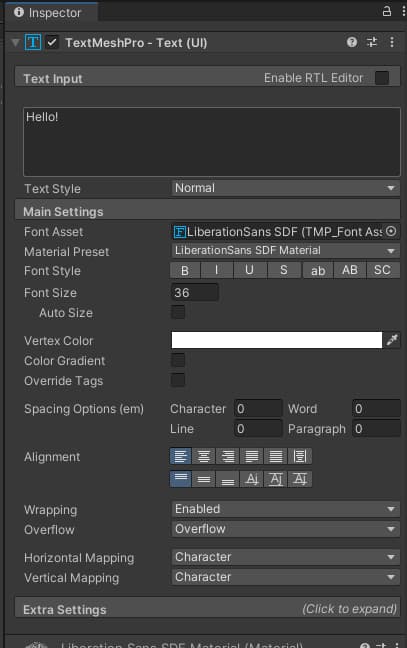The width and height of the screenshot is (407, 648).
Task: Open the Horizontal Mapping dropdown
Action: (x=286, y=557)
